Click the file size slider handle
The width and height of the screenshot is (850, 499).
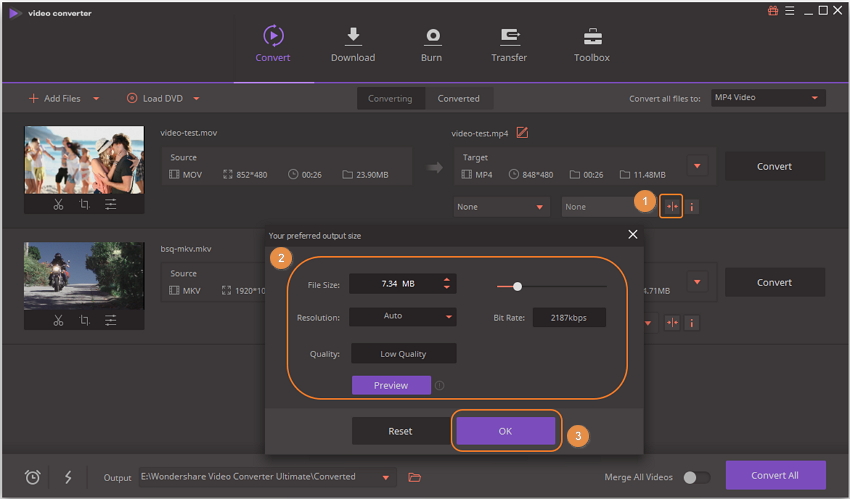tap(518, 286)
